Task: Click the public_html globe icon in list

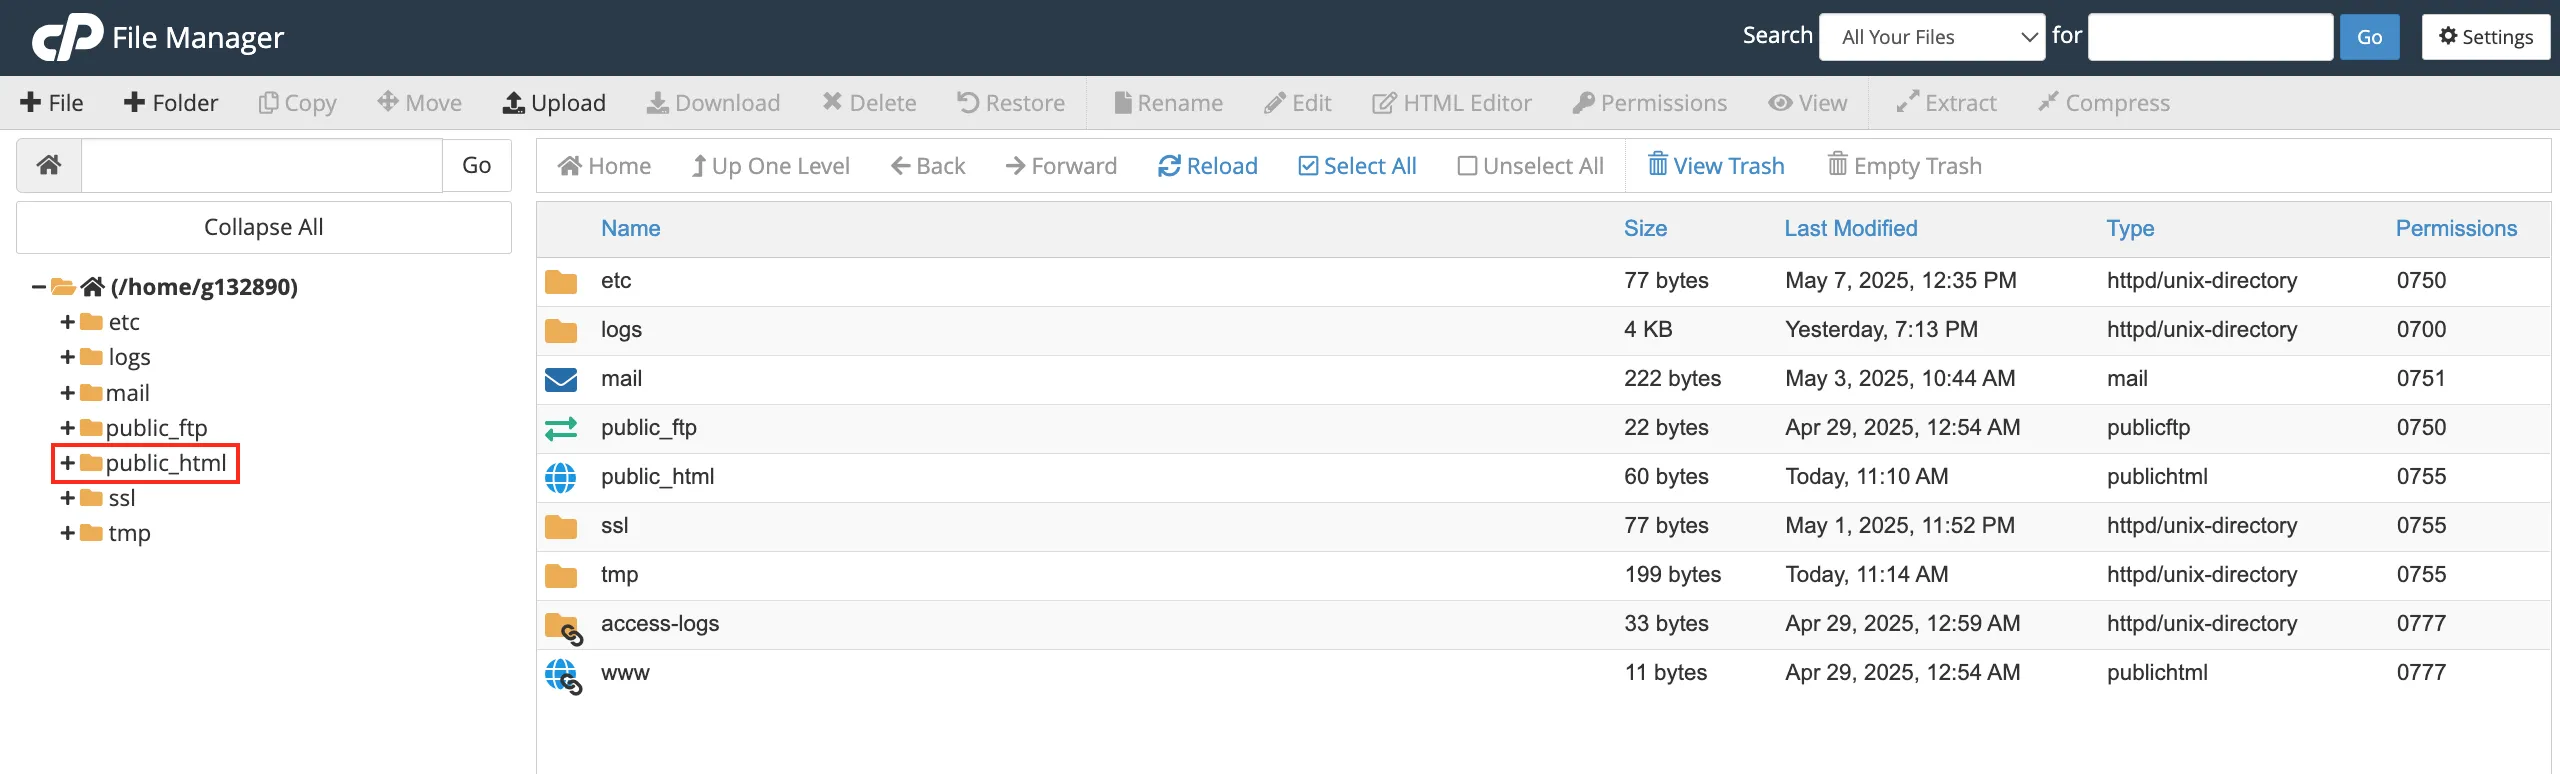Action: tap(561, 477)
